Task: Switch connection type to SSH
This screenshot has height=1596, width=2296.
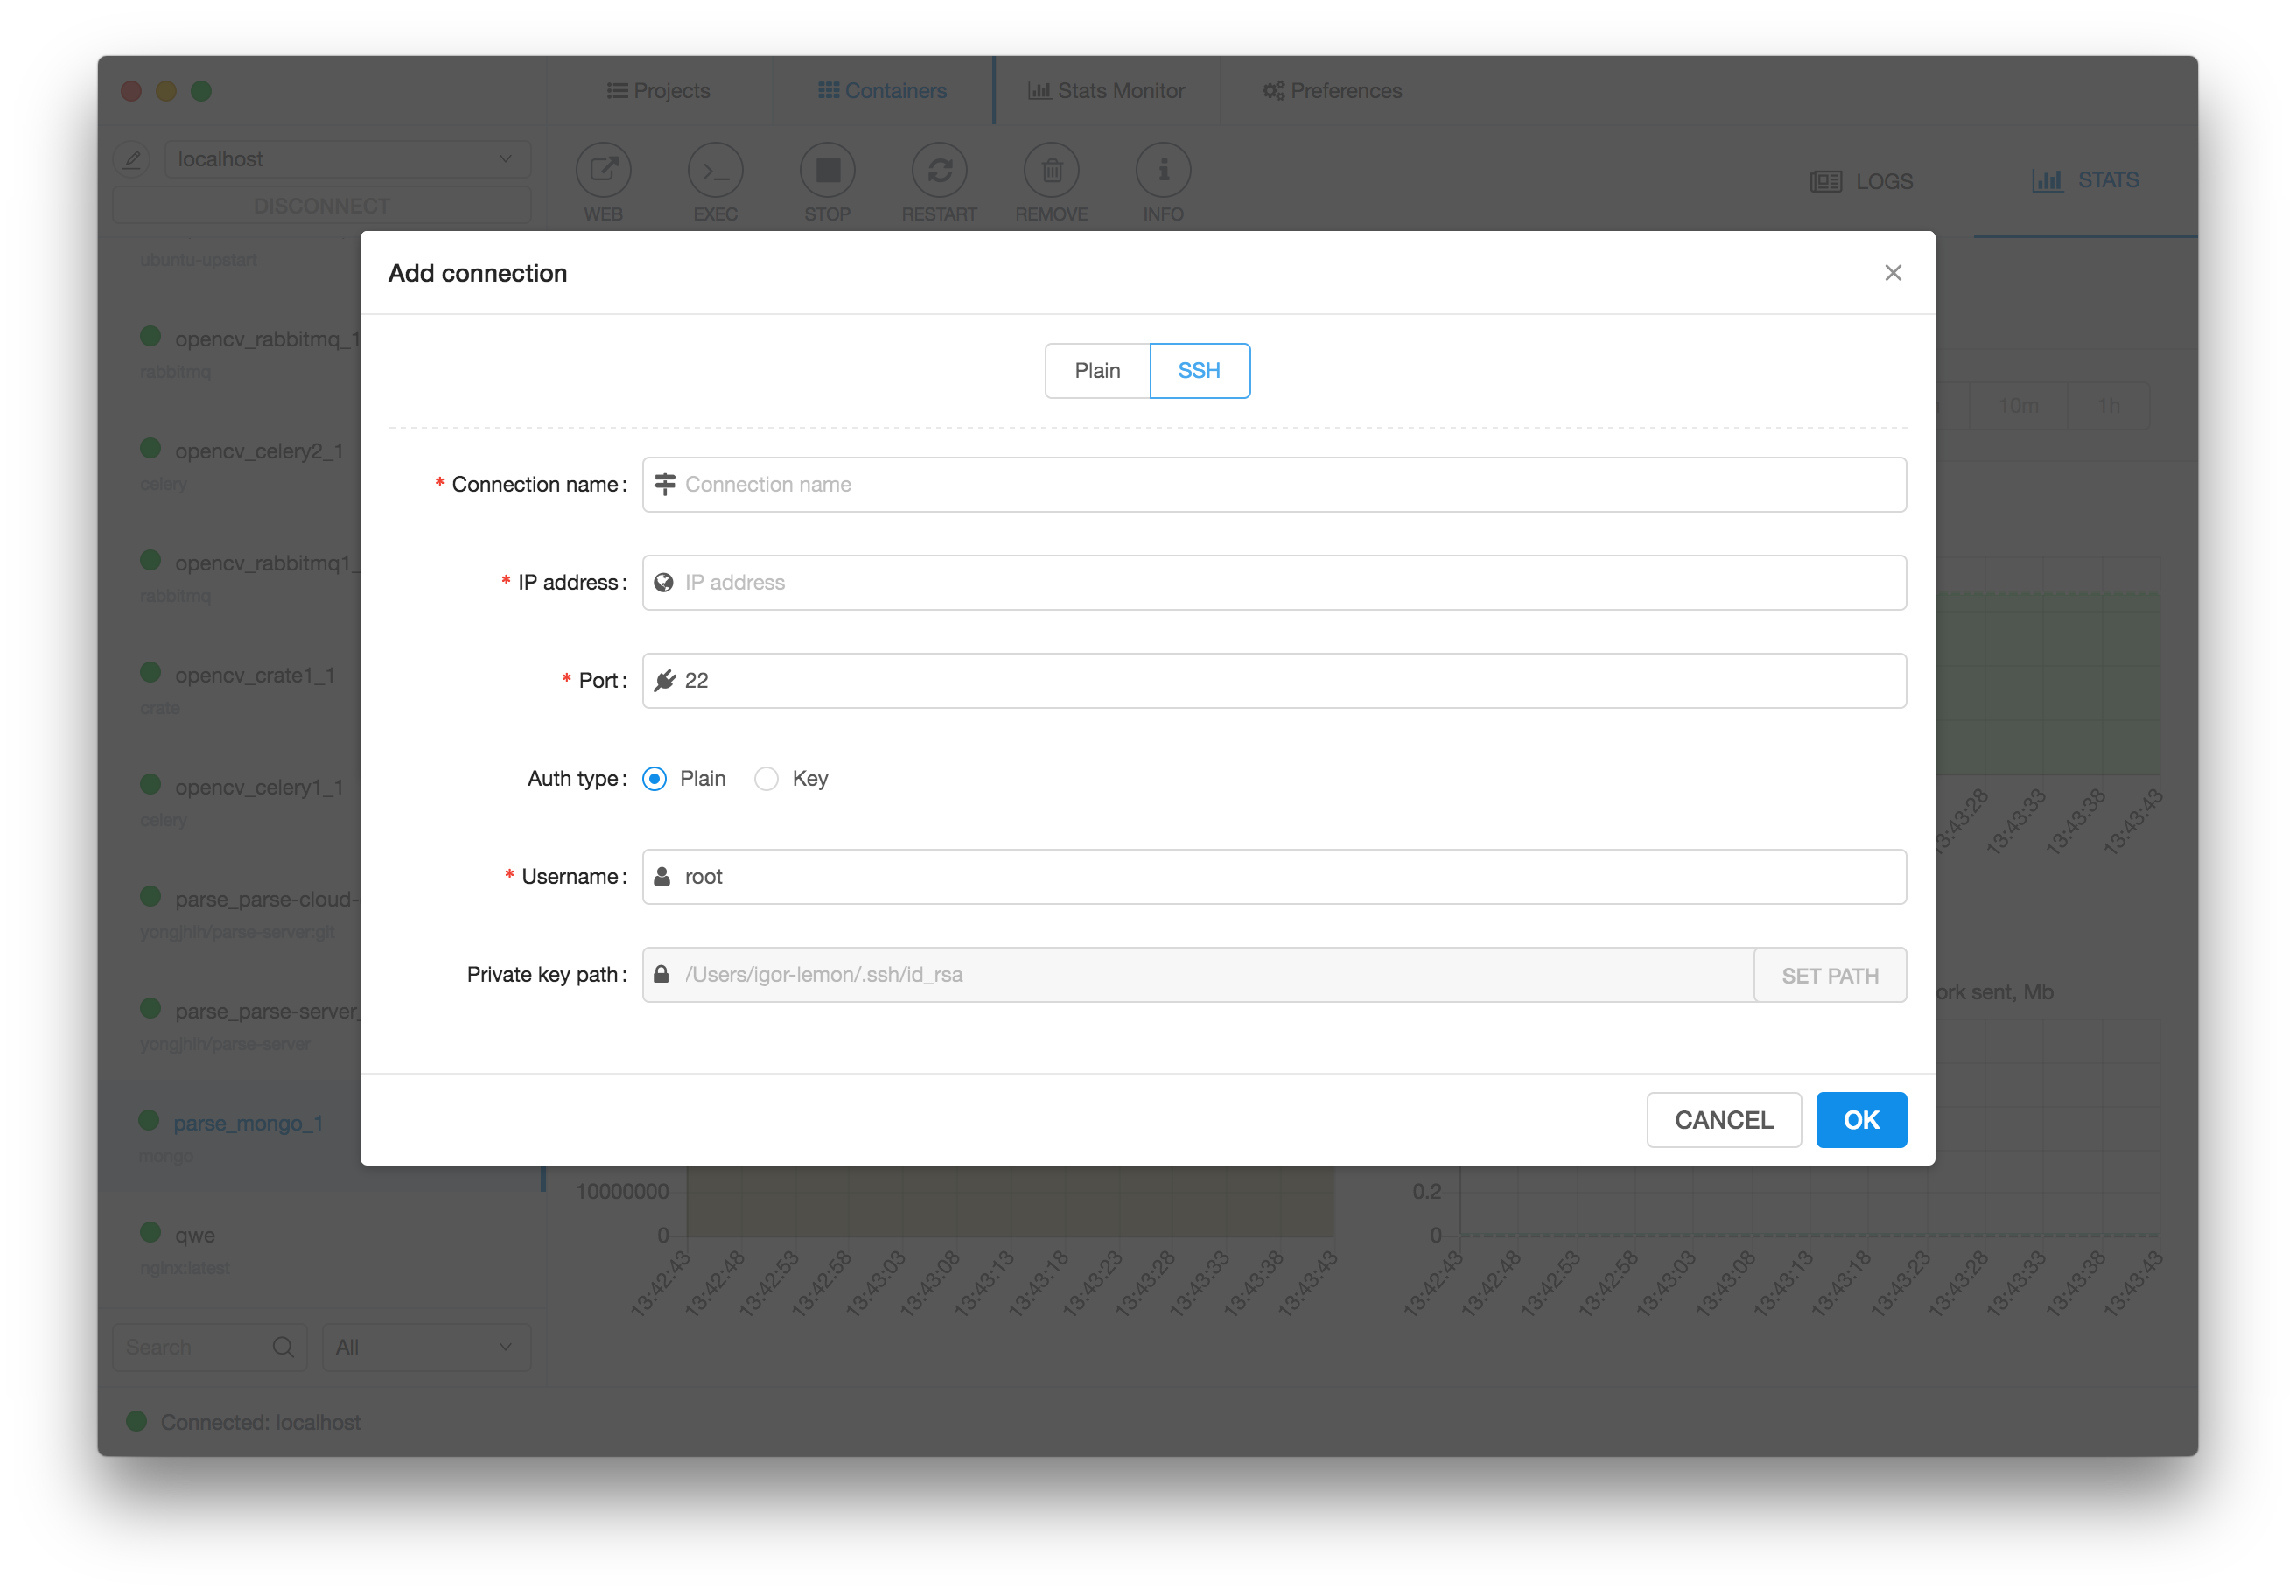Action: pyautogui.click(x=1199, y=371)
